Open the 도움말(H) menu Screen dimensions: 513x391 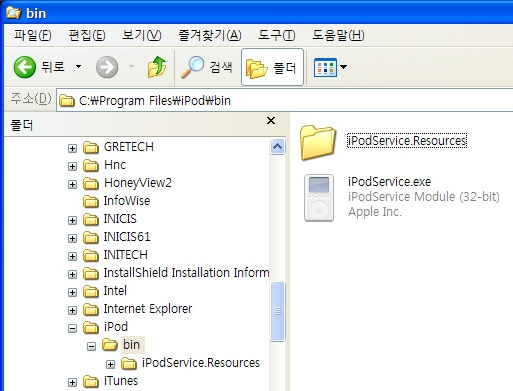click(338, 35)
